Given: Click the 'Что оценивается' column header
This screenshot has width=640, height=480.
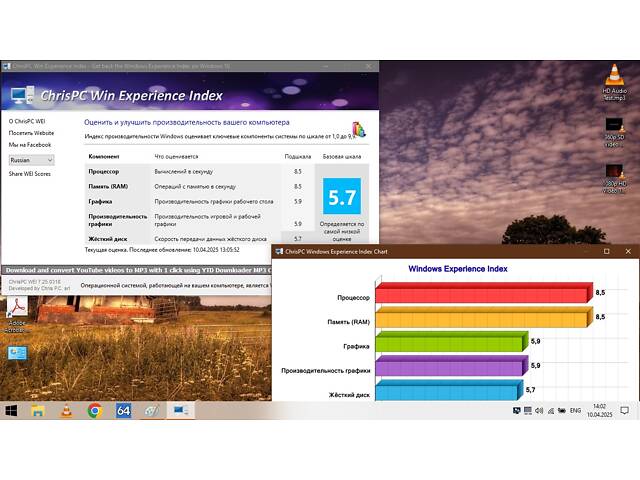Looking at the screenshot, I should [x=176, y=157].
